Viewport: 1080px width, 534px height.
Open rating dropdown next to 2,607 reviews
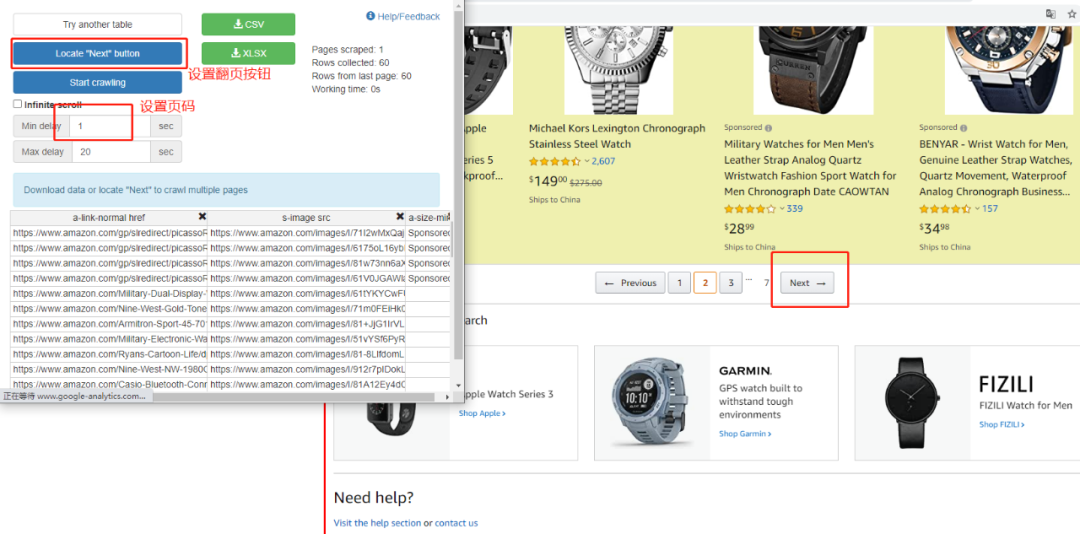coord(587,161)
